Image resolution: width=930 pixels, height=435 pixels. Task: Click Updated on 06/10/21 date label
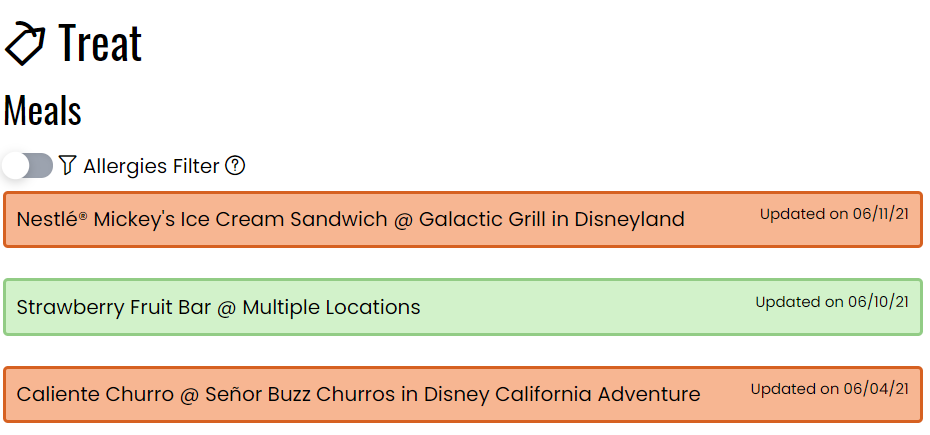pos(832,302)
